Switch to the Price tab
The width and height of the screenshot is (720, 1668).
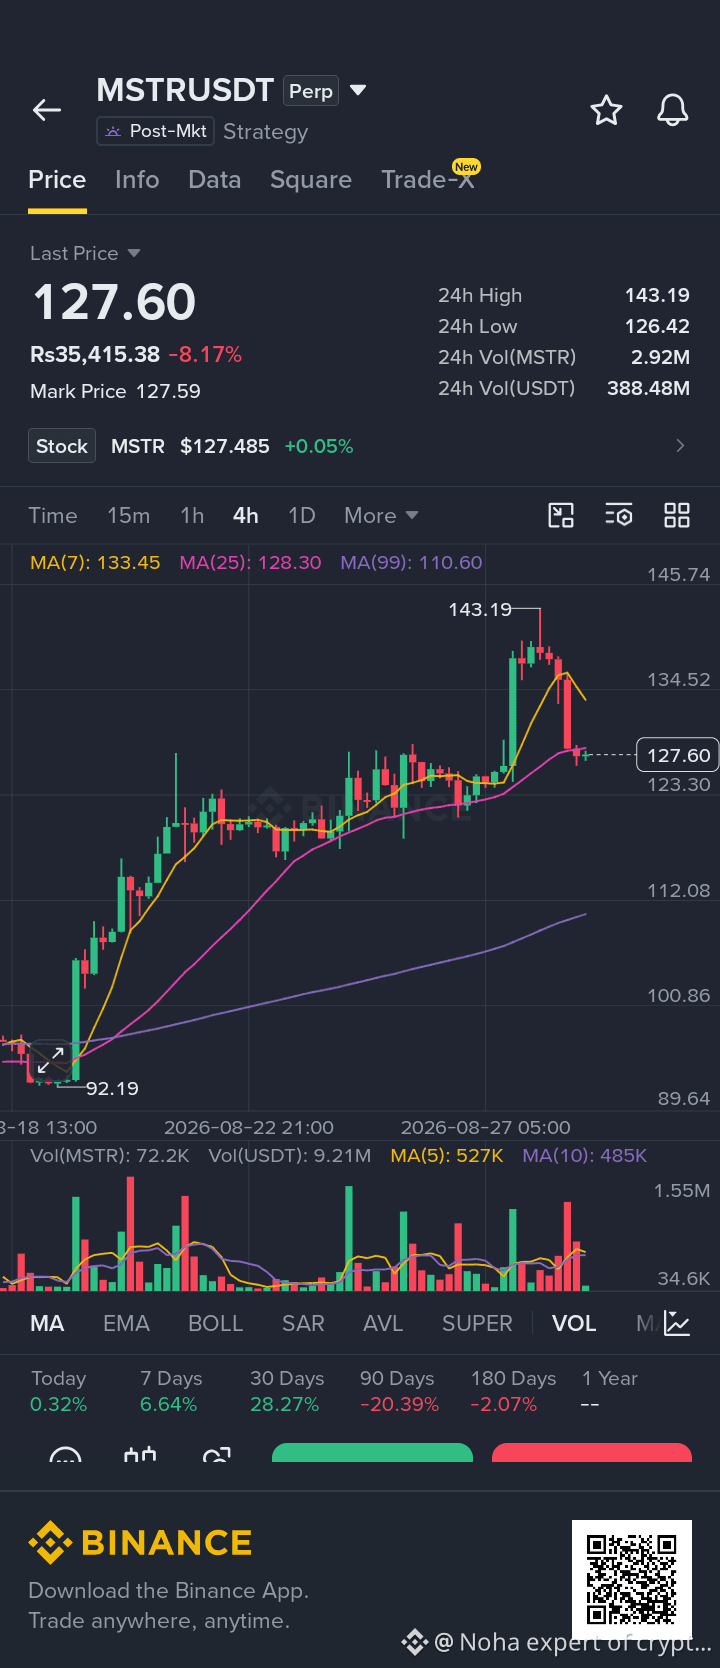pyautogui.click(x=57, y=179)
